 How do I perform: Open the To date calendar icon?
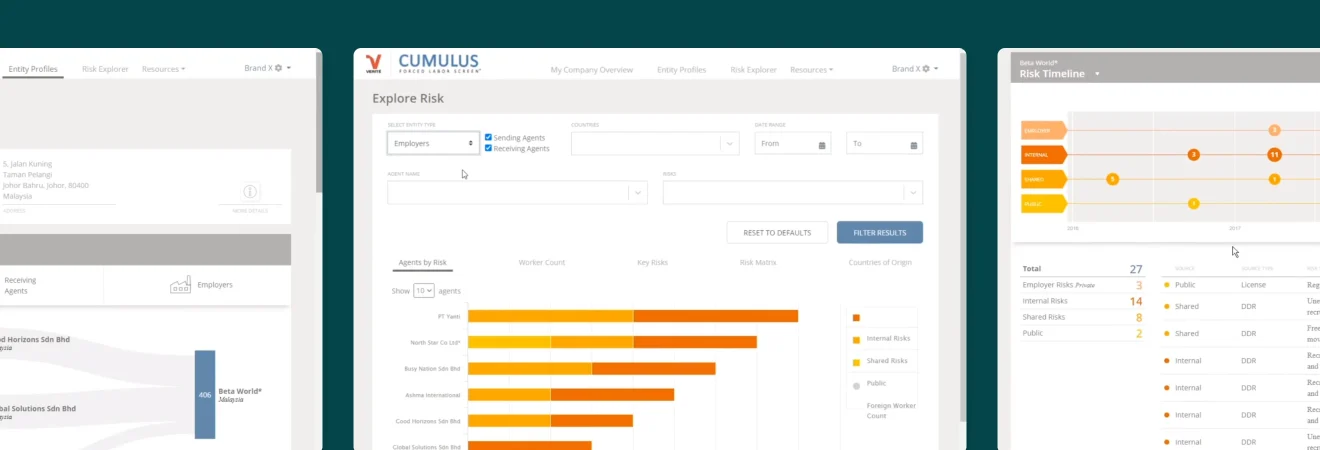point(914,145)
